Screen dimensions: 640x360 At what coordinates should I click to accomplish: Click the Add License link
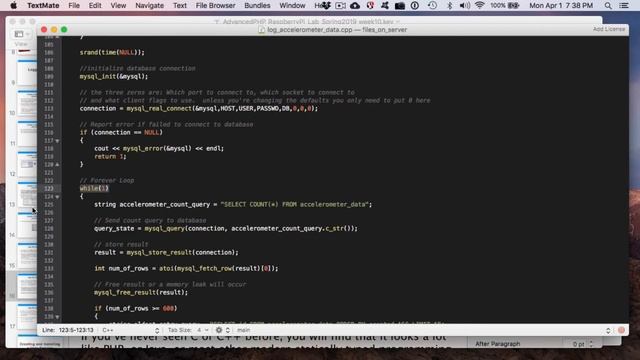tap(609, 29)
